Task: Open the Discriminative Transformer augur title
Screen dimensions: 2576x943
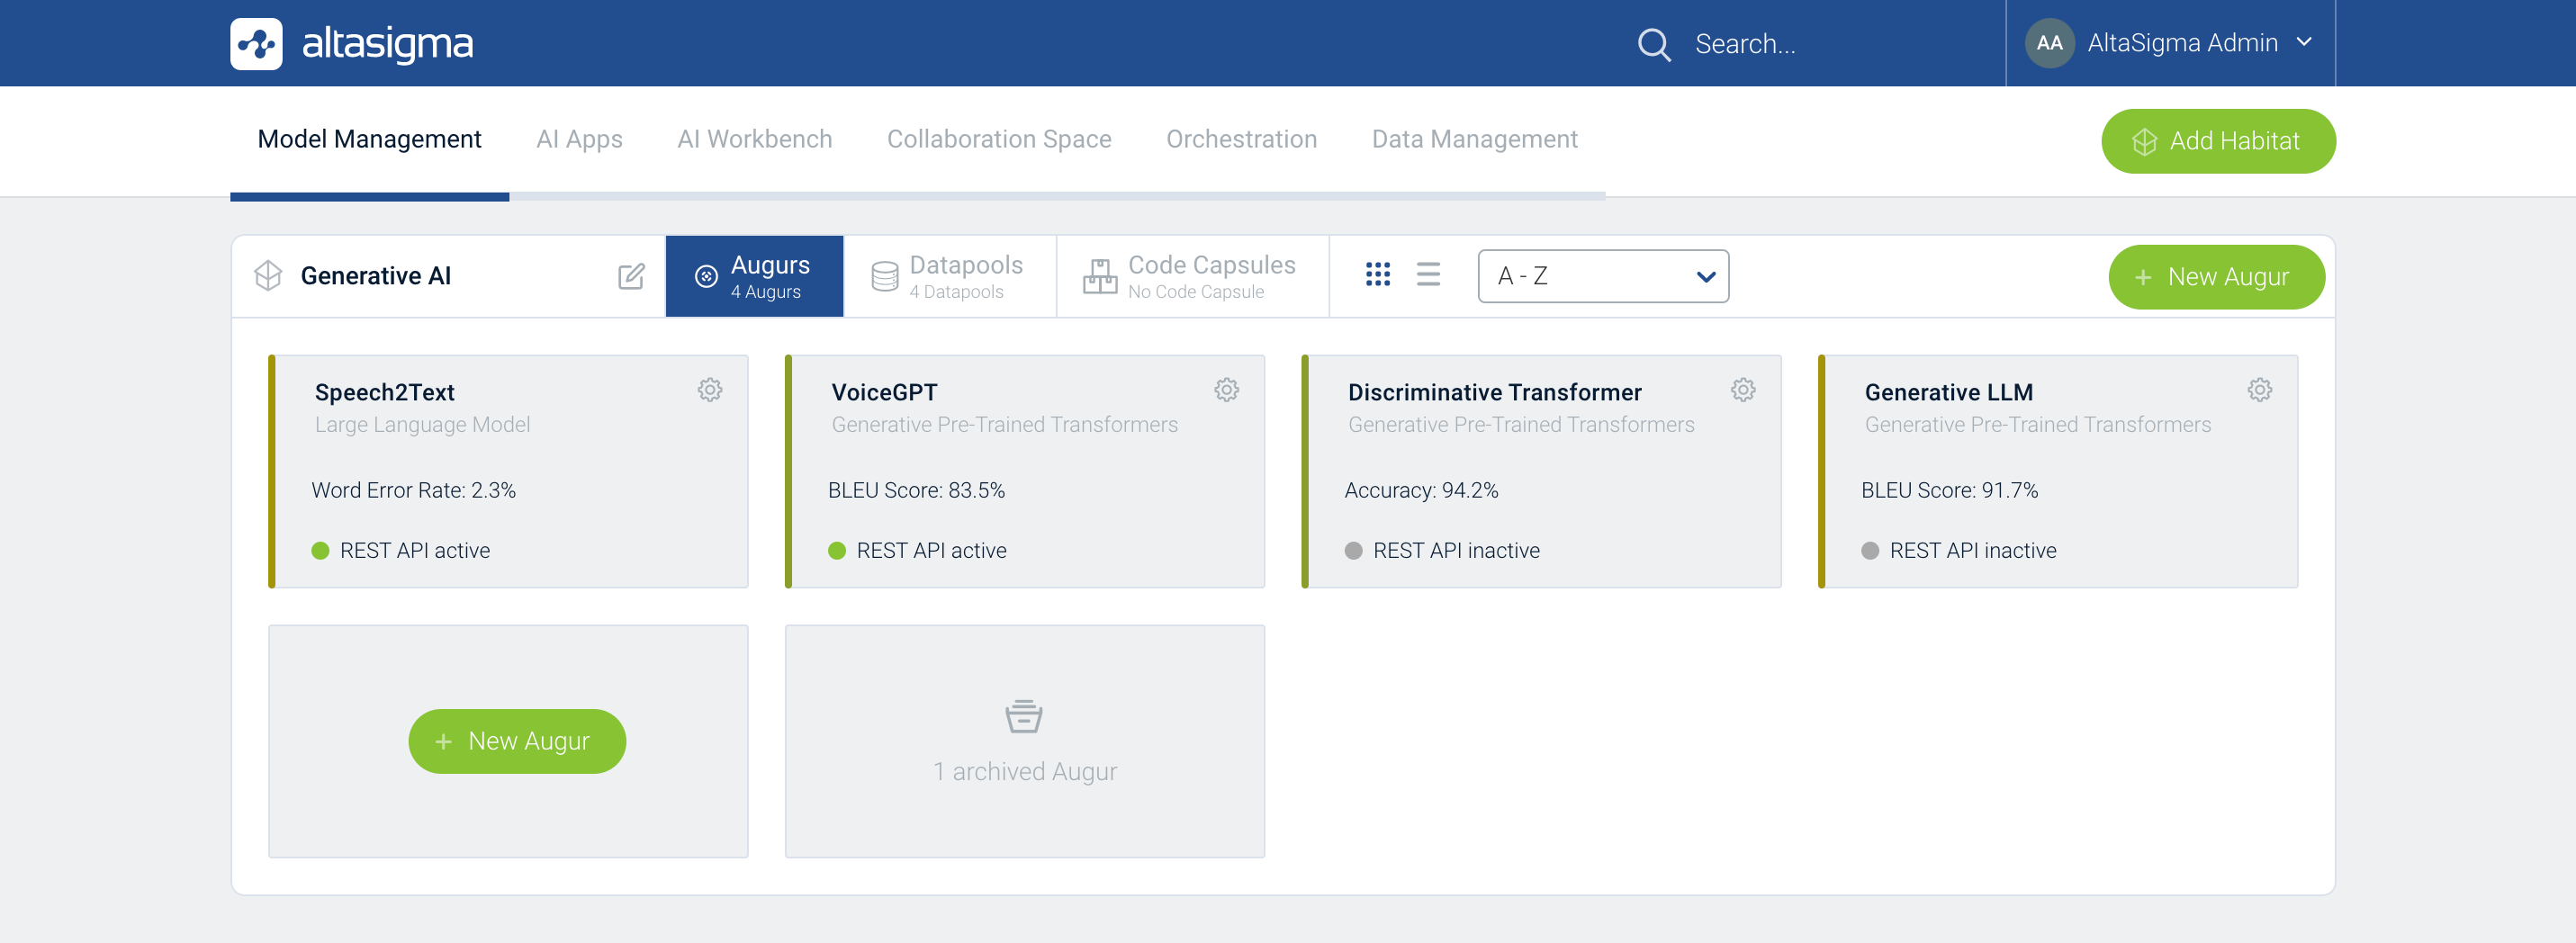Action: point(1494,392)
